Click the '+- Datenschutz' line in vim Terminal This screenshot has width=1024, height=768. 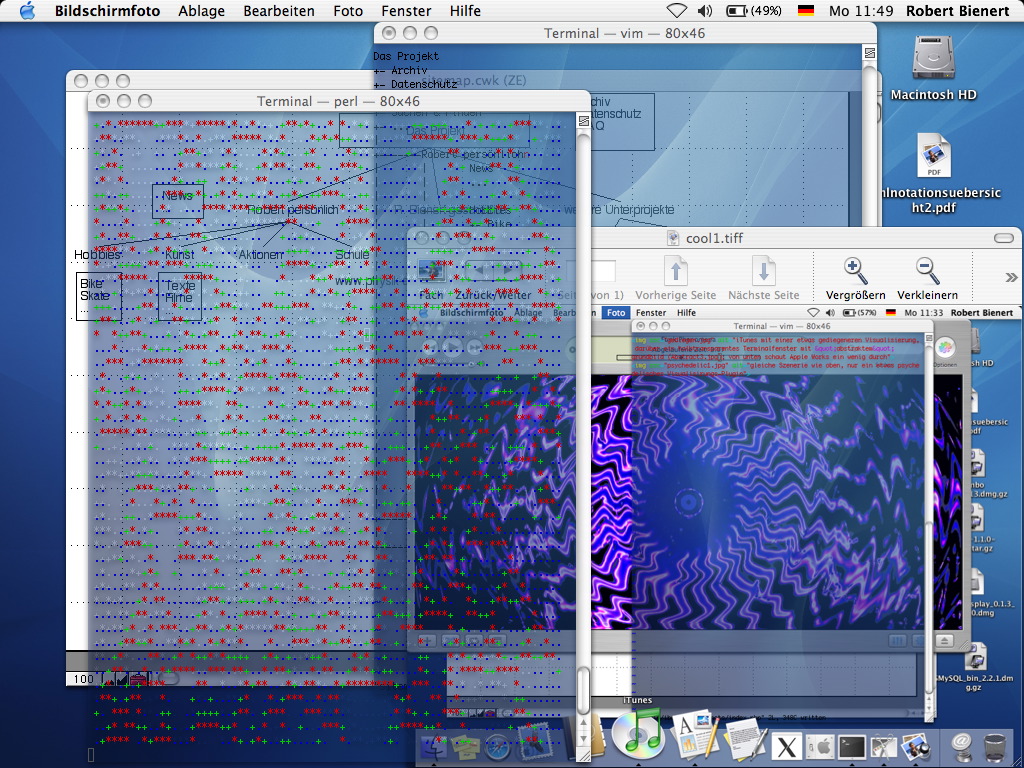415,84
